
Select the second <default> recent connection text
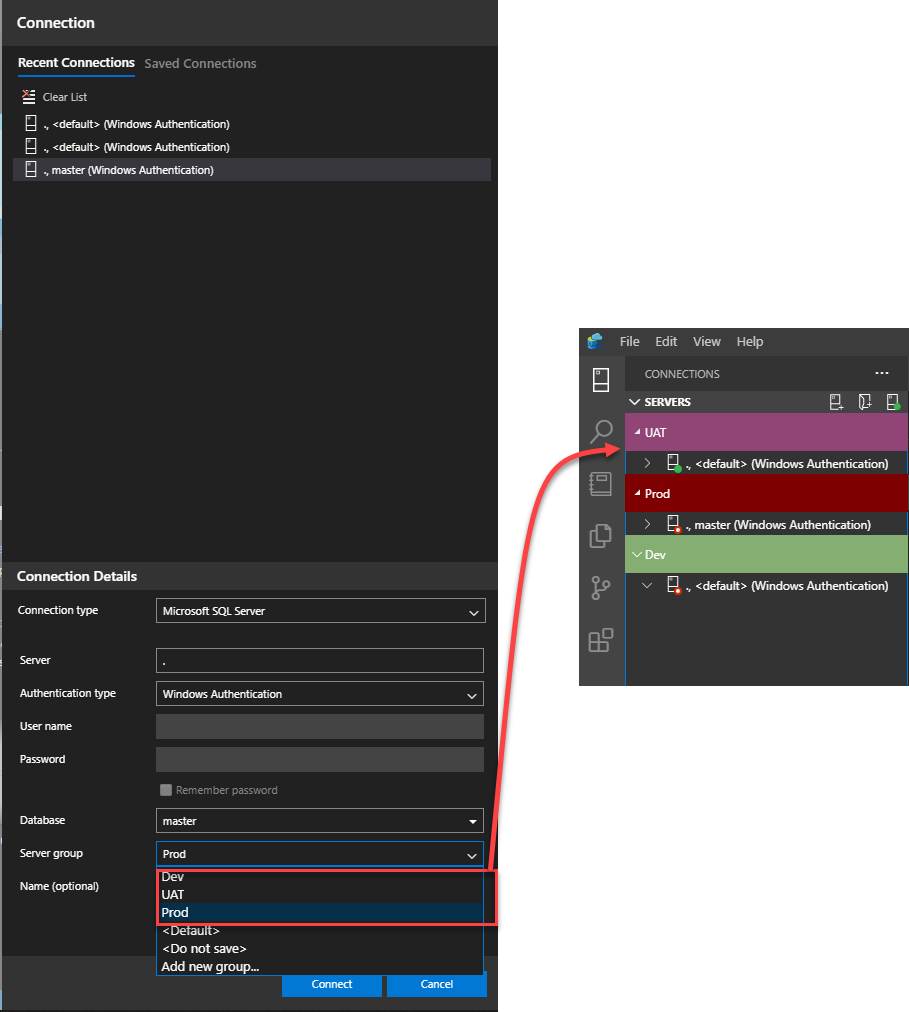[x=136, y=147]
